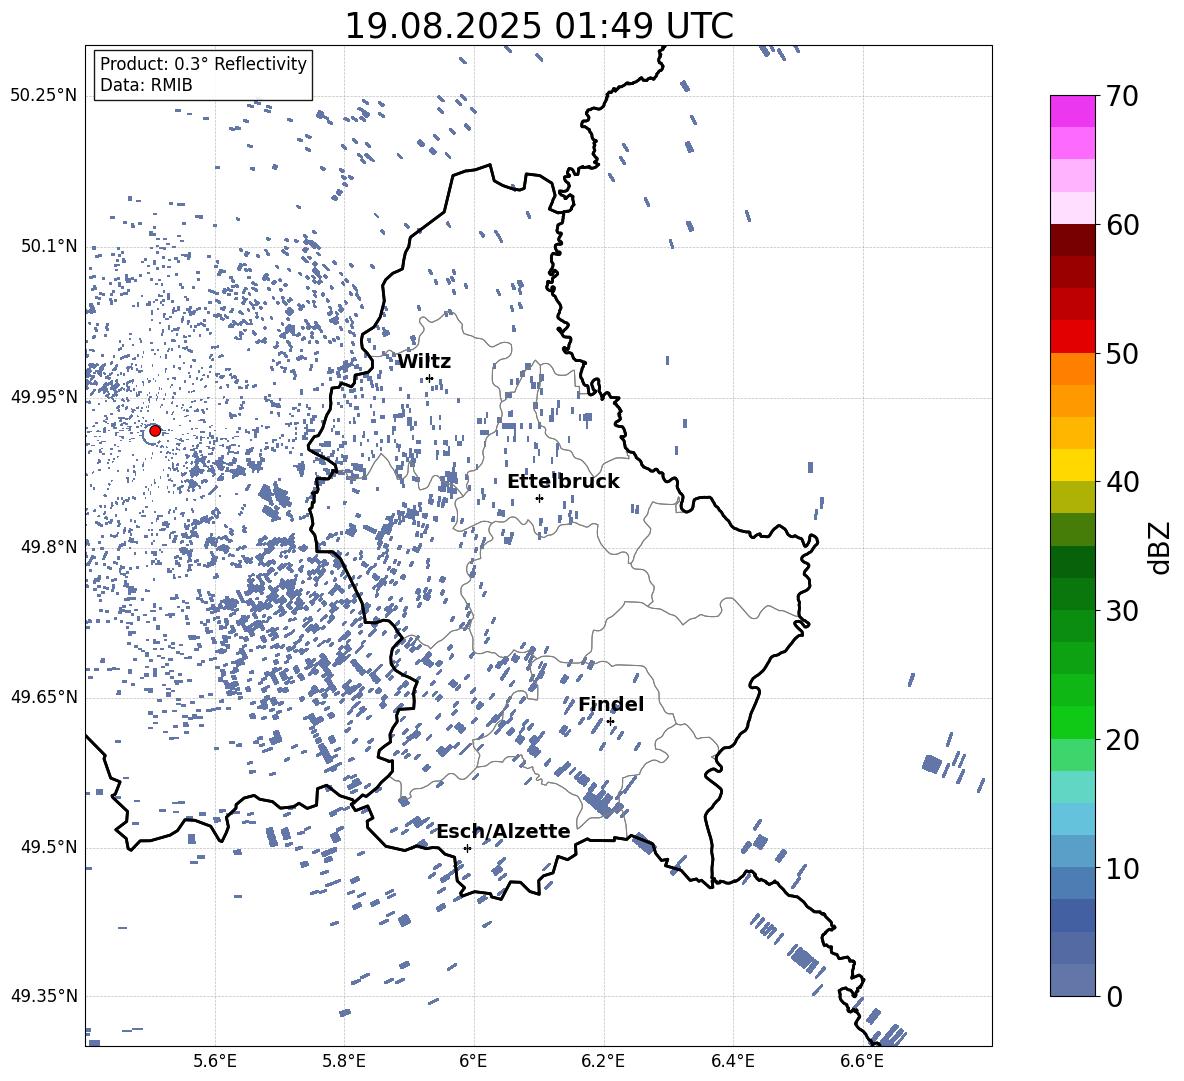Click the Findel city label
The width and height of the screenshot is (1184, 1081).
coord(611,704)
